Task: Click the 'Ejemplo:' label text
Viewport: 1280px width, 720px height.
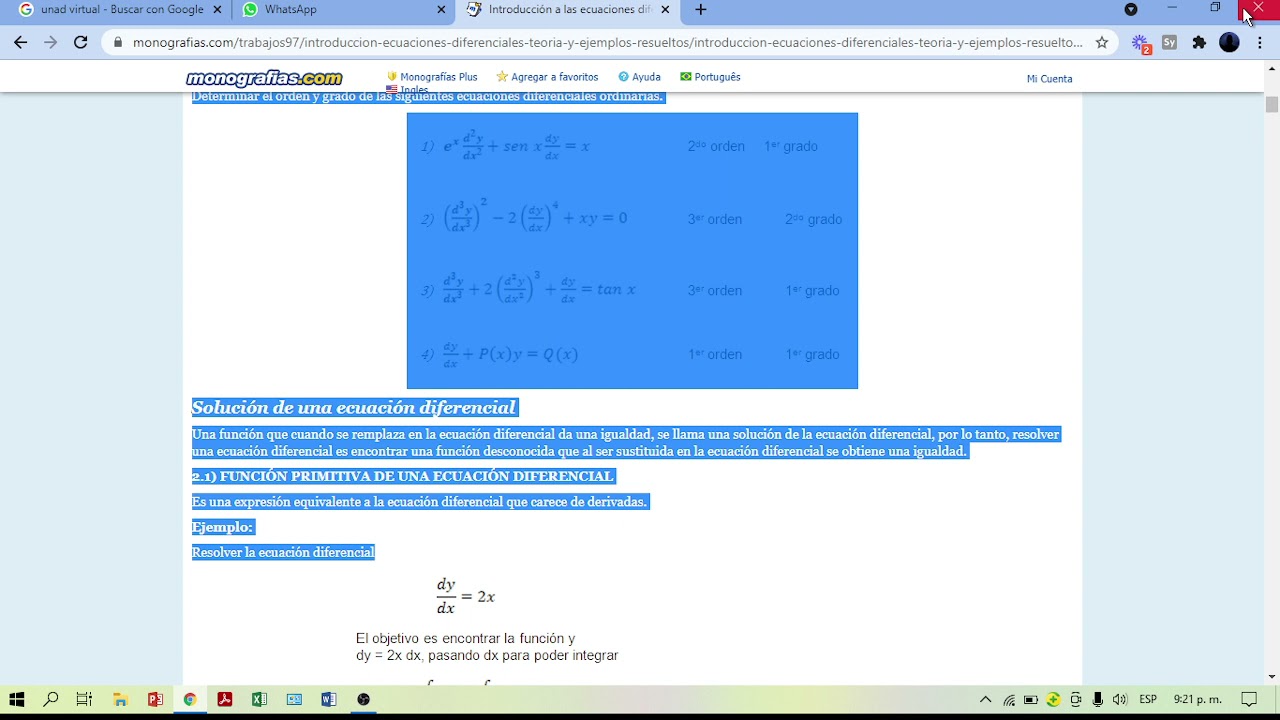Action: tap(222, 527)
